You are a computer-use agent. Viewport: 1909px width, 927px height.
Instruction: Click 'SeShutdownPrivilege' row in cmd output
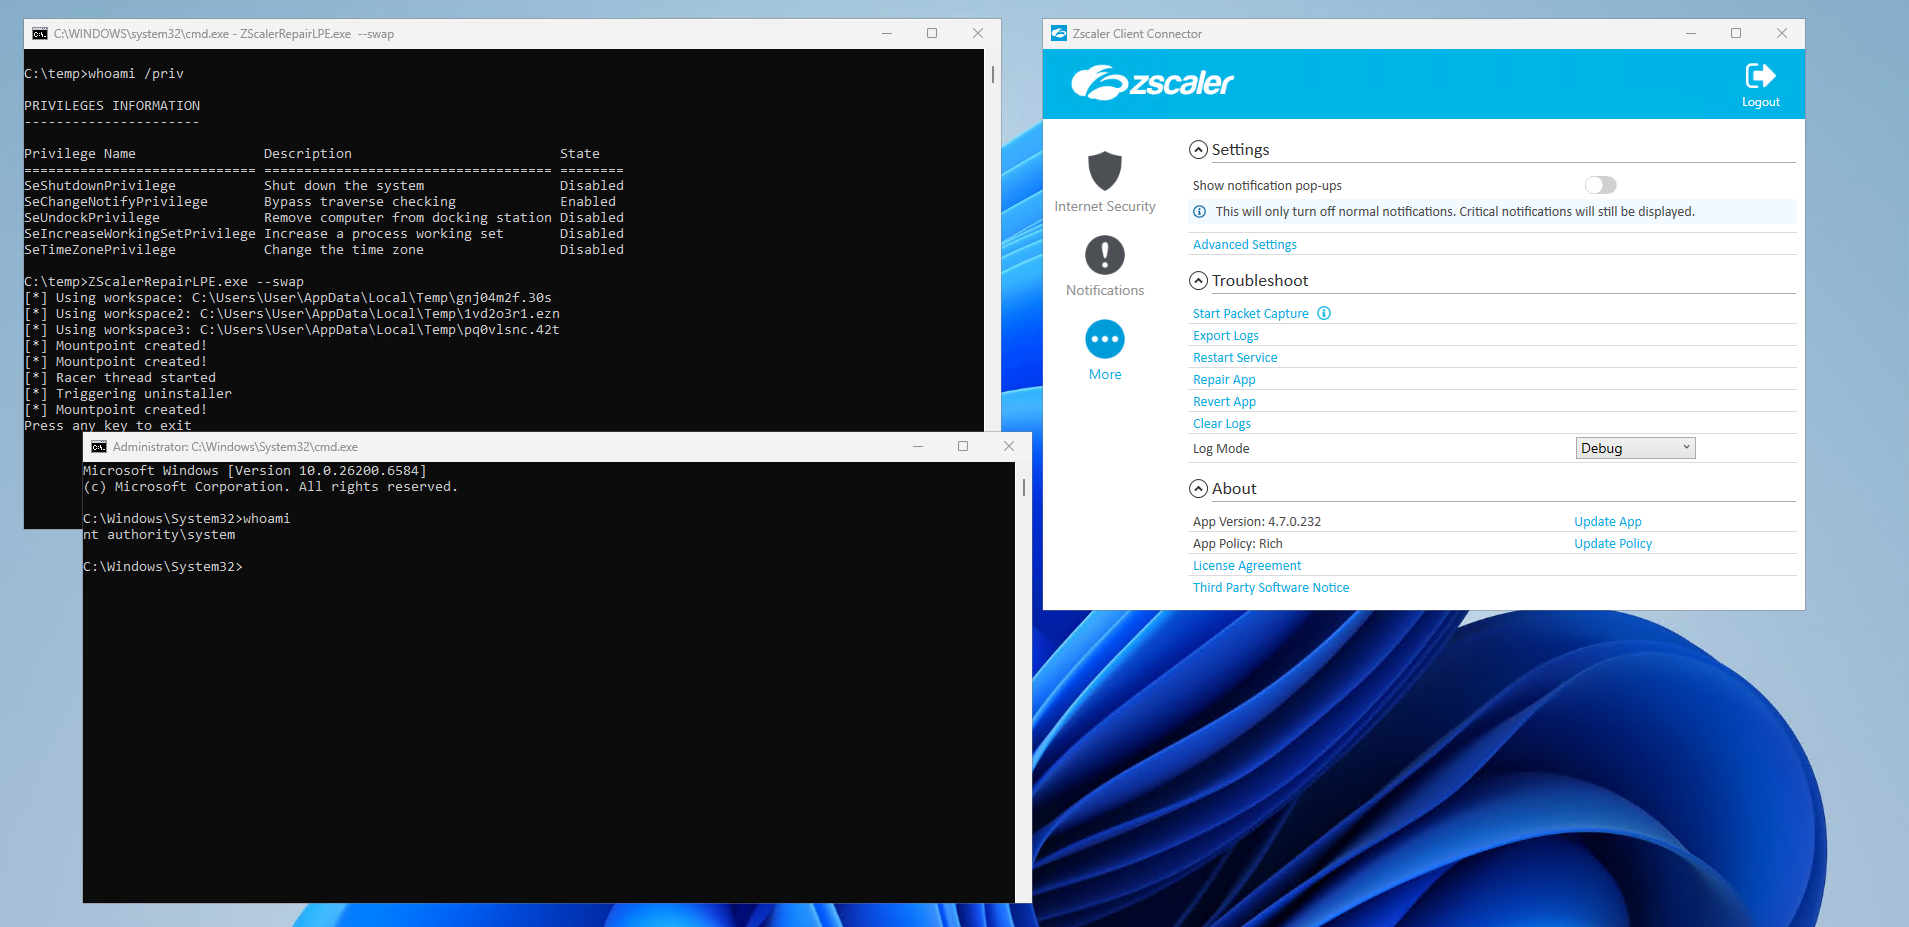324,186
